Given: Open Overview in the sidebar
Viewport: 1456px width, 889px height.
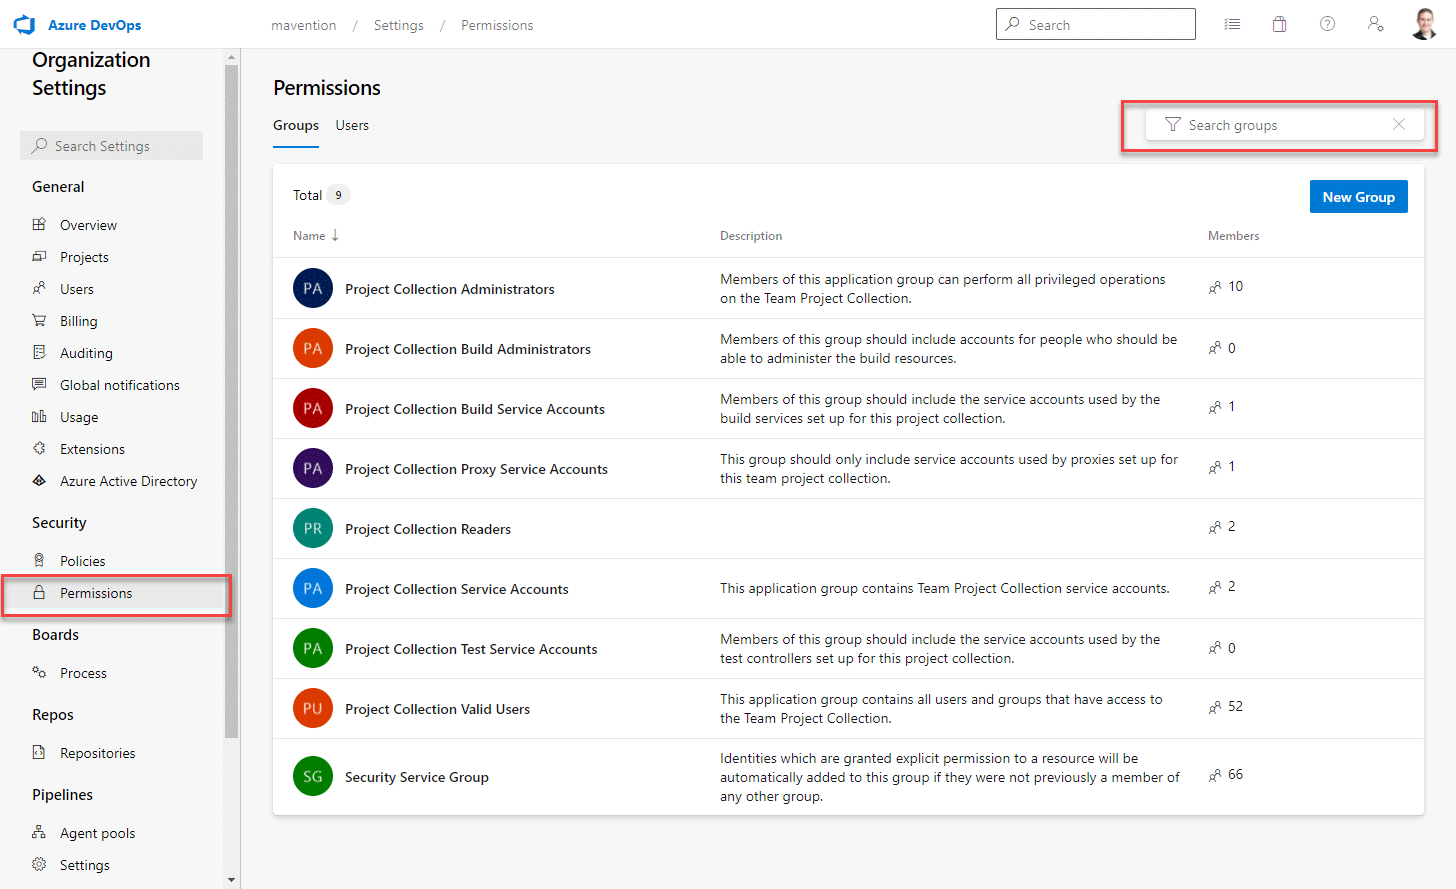Looking at the screenshot, I should pos(88,225).
